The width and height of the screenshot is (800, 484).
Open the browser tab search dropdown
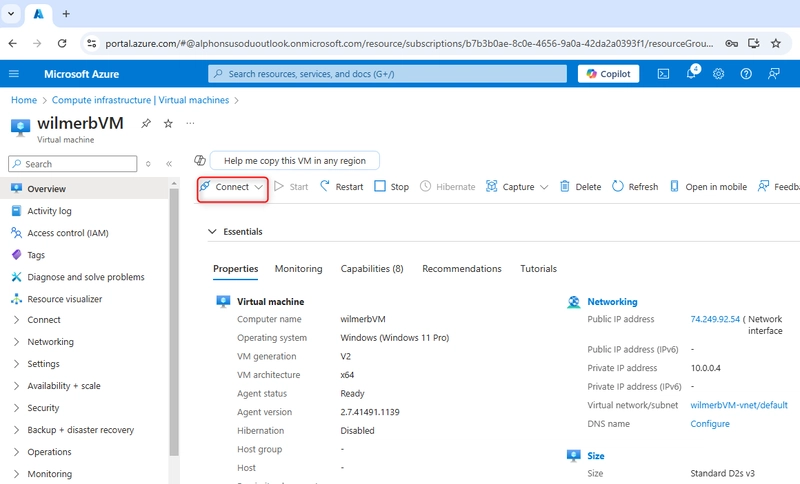11,14
